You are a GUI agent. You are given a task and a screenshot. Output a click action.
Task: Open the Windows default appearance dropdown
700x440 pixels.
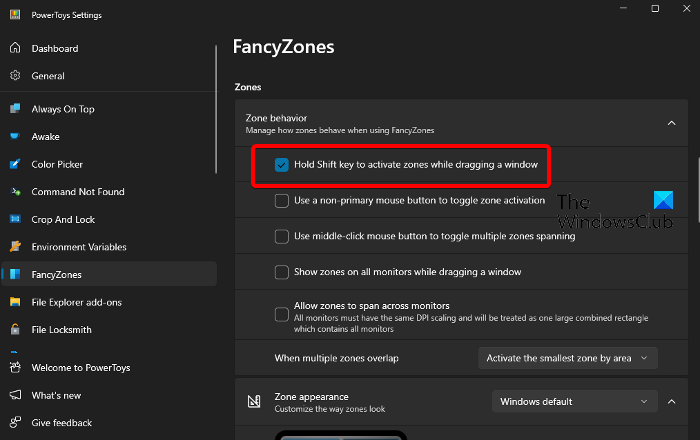pos(575,401)
